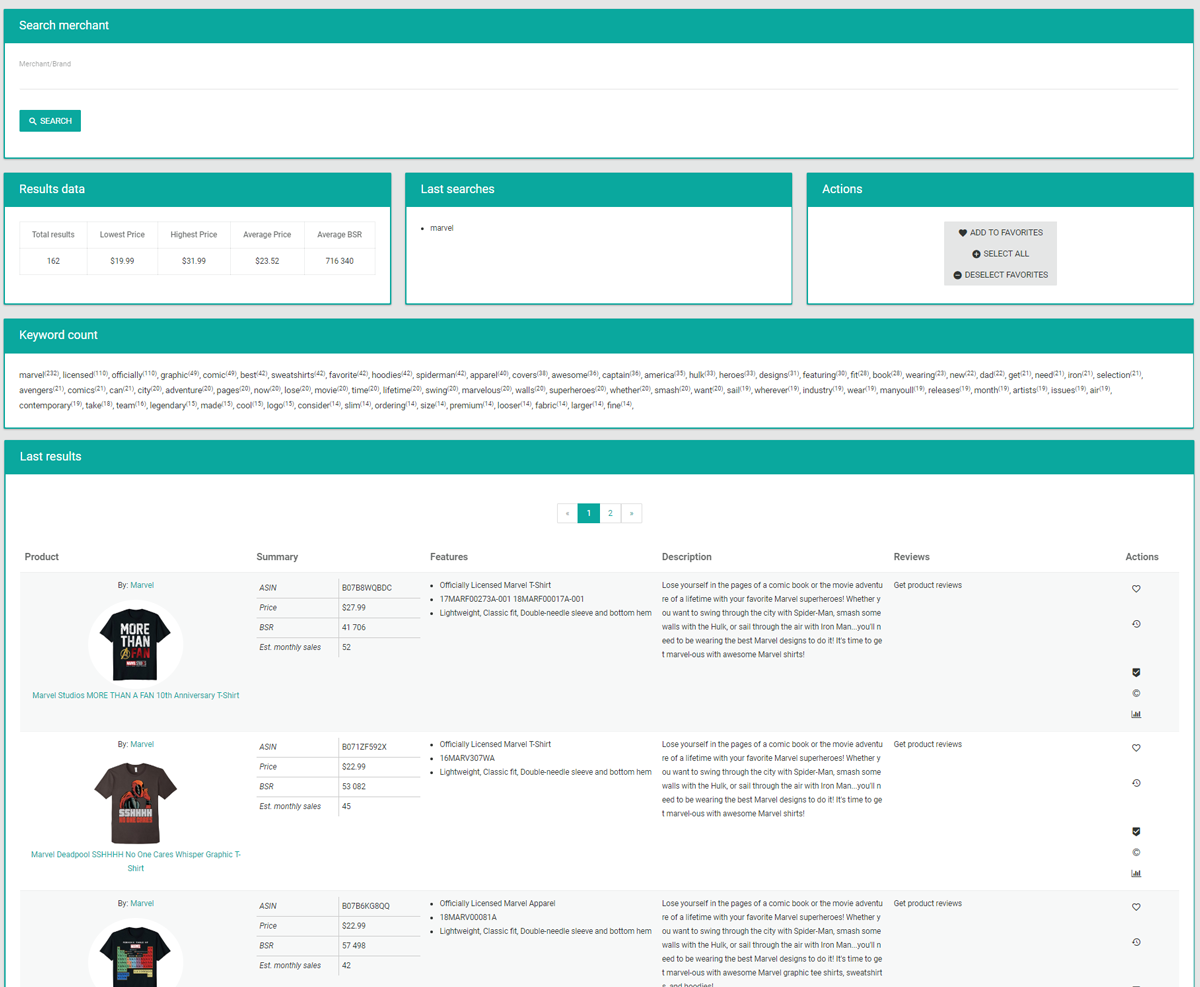Select results page 1
Image resolution: width=1200 pixels, height=987 pixels.
[x=589, y=513]
